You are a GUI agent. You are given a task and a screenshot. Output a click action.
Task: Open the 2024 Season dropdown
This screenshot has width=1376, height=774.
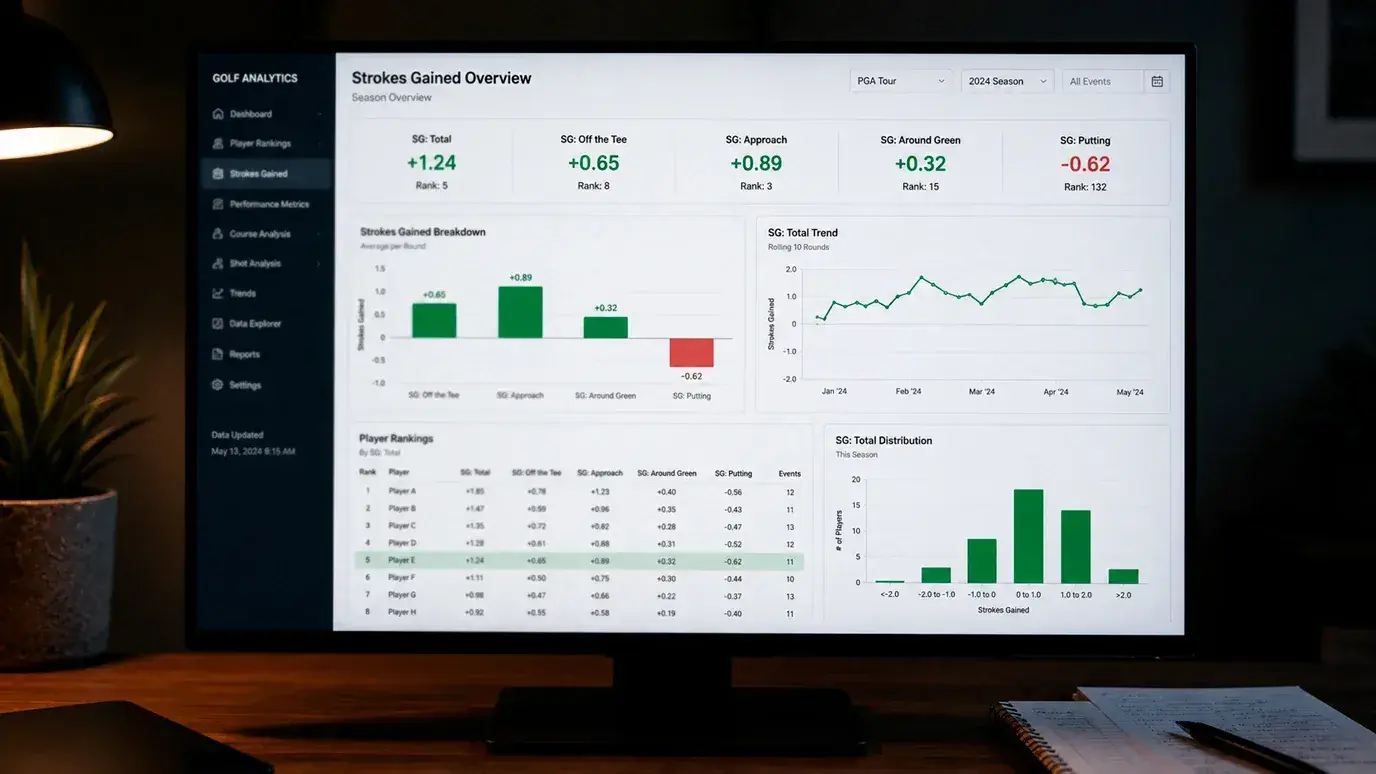tap(1008, 81)
